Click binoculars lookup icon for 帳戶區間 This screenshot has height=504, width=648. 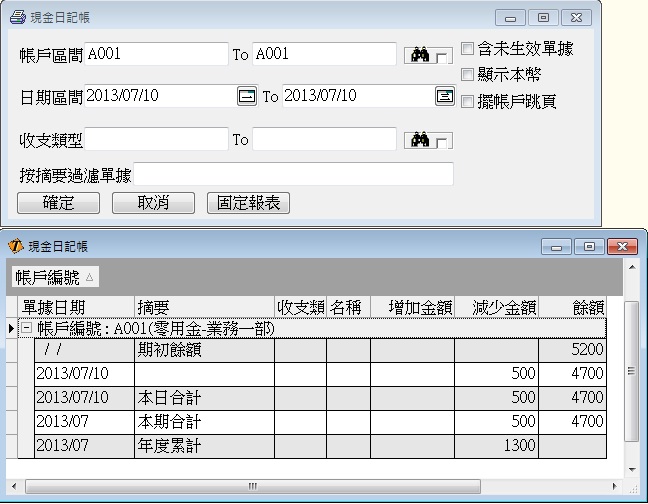pos(417,55)
